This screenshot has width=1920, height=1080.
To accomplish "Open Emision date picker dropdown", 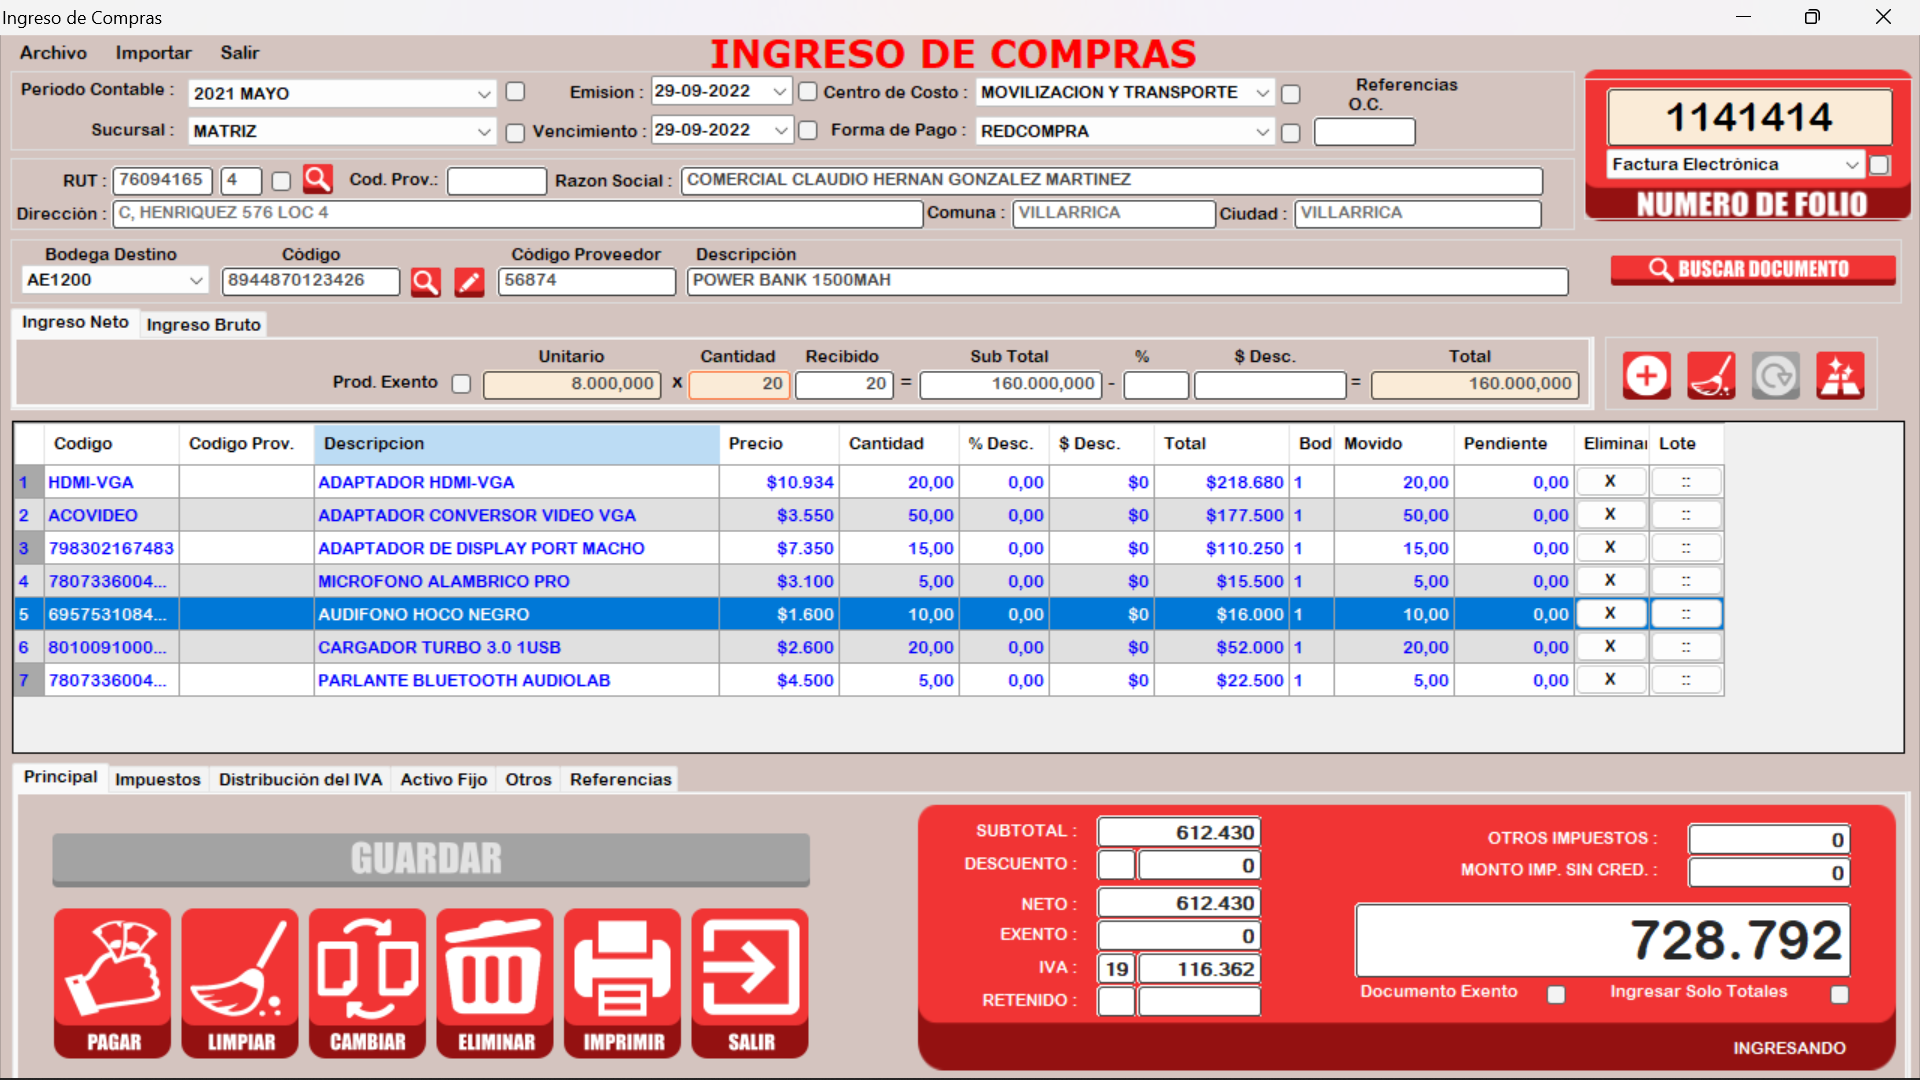I will point(780,92).
